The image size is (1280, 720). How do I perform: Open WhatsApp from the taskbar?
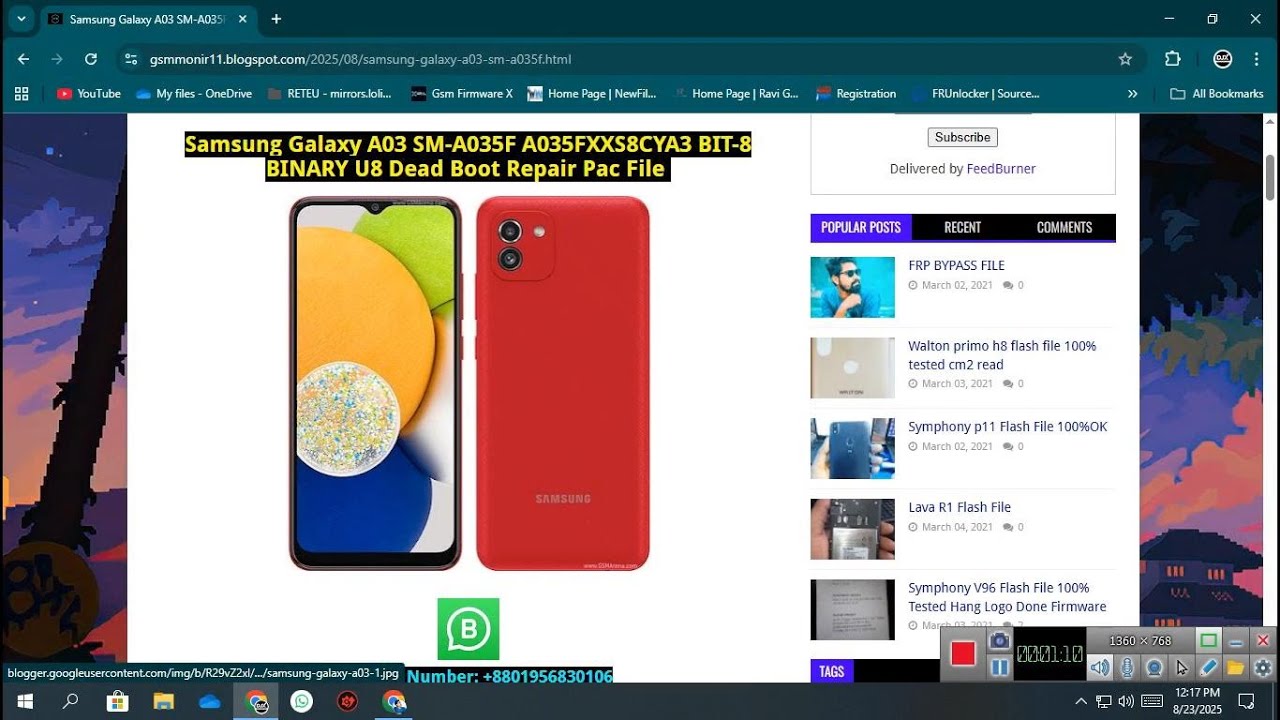click(x=302, y=701)
